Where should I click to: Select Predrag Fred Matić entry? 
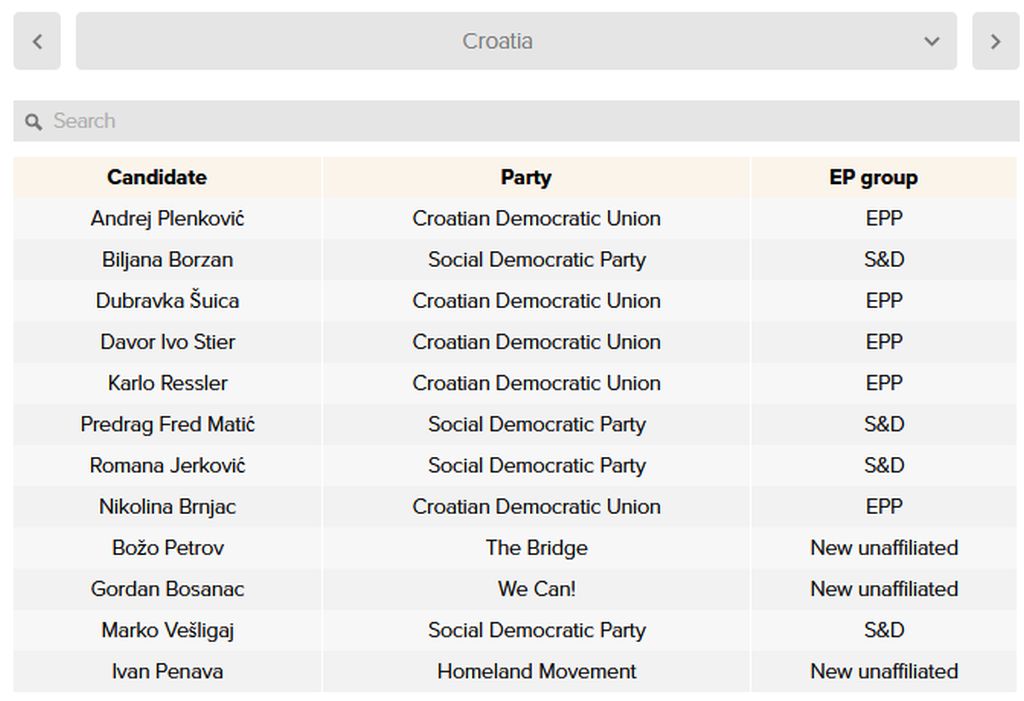[x=167, y=424]
